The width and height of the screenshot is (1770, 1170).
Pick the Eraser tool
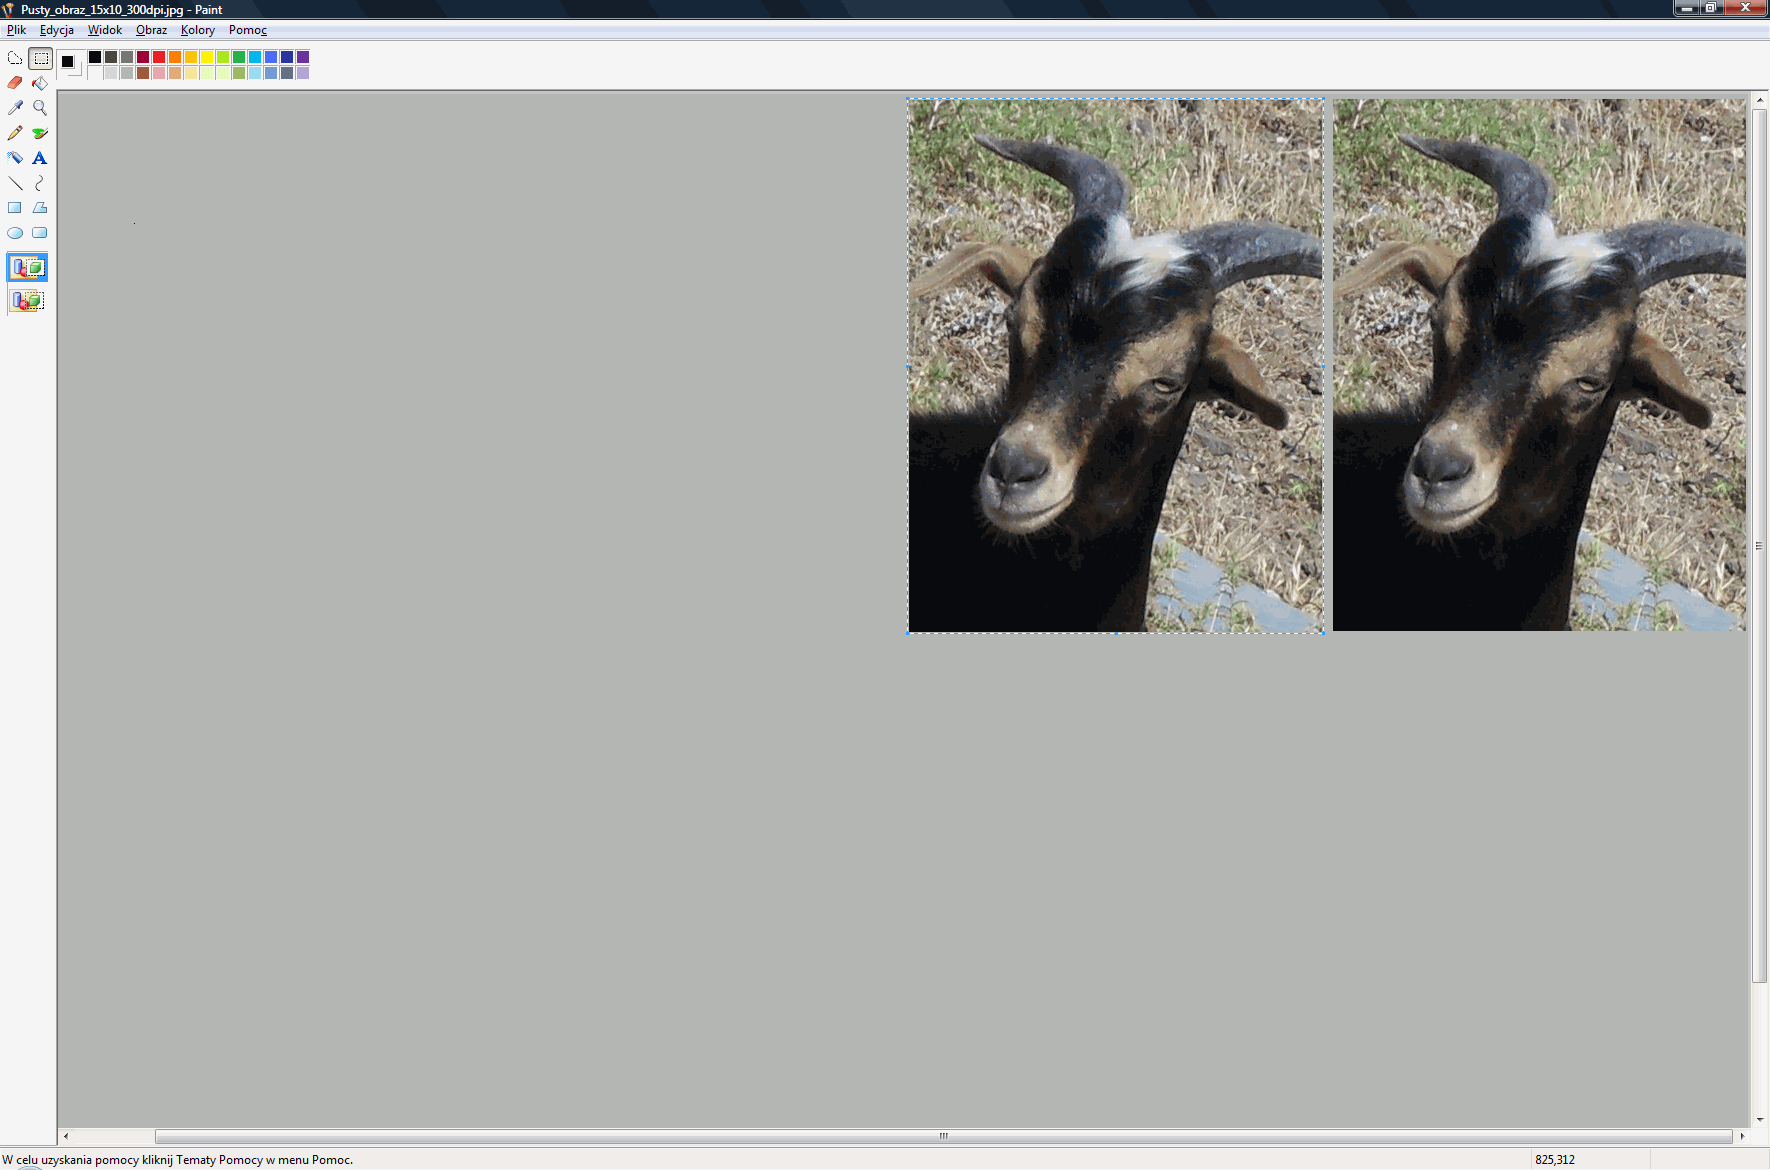tap(15, 83)
